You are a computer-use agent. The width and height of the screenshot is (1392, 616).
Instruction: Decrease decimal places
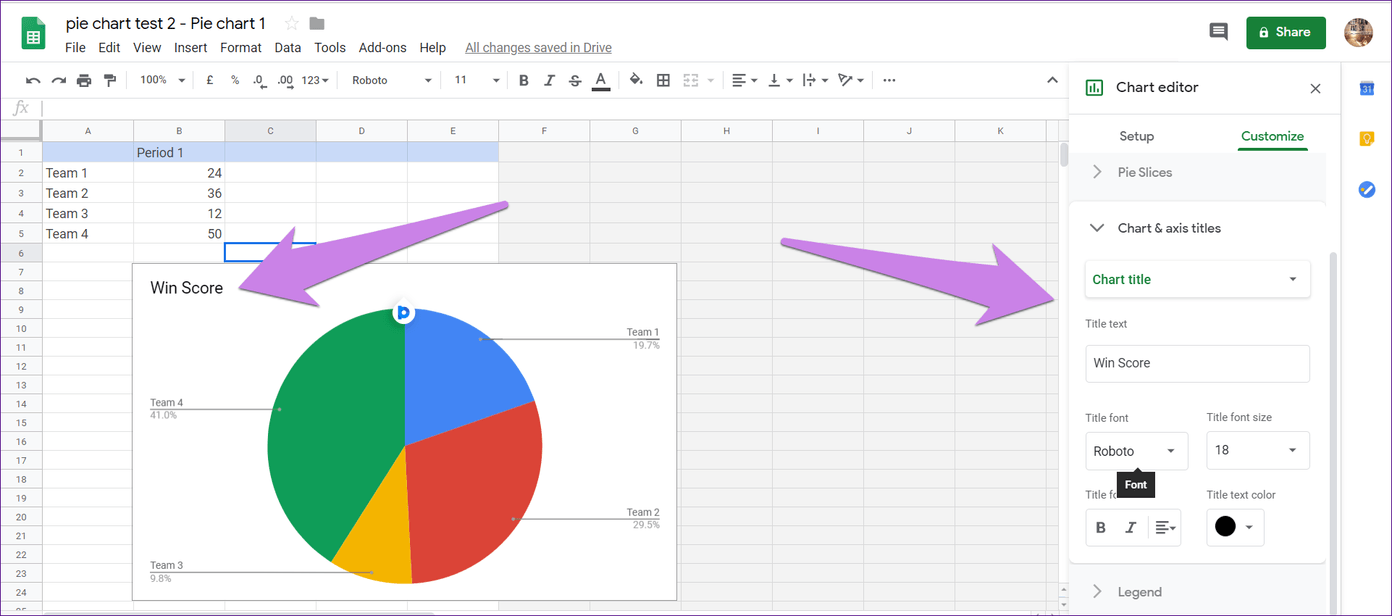click(259, 80)
